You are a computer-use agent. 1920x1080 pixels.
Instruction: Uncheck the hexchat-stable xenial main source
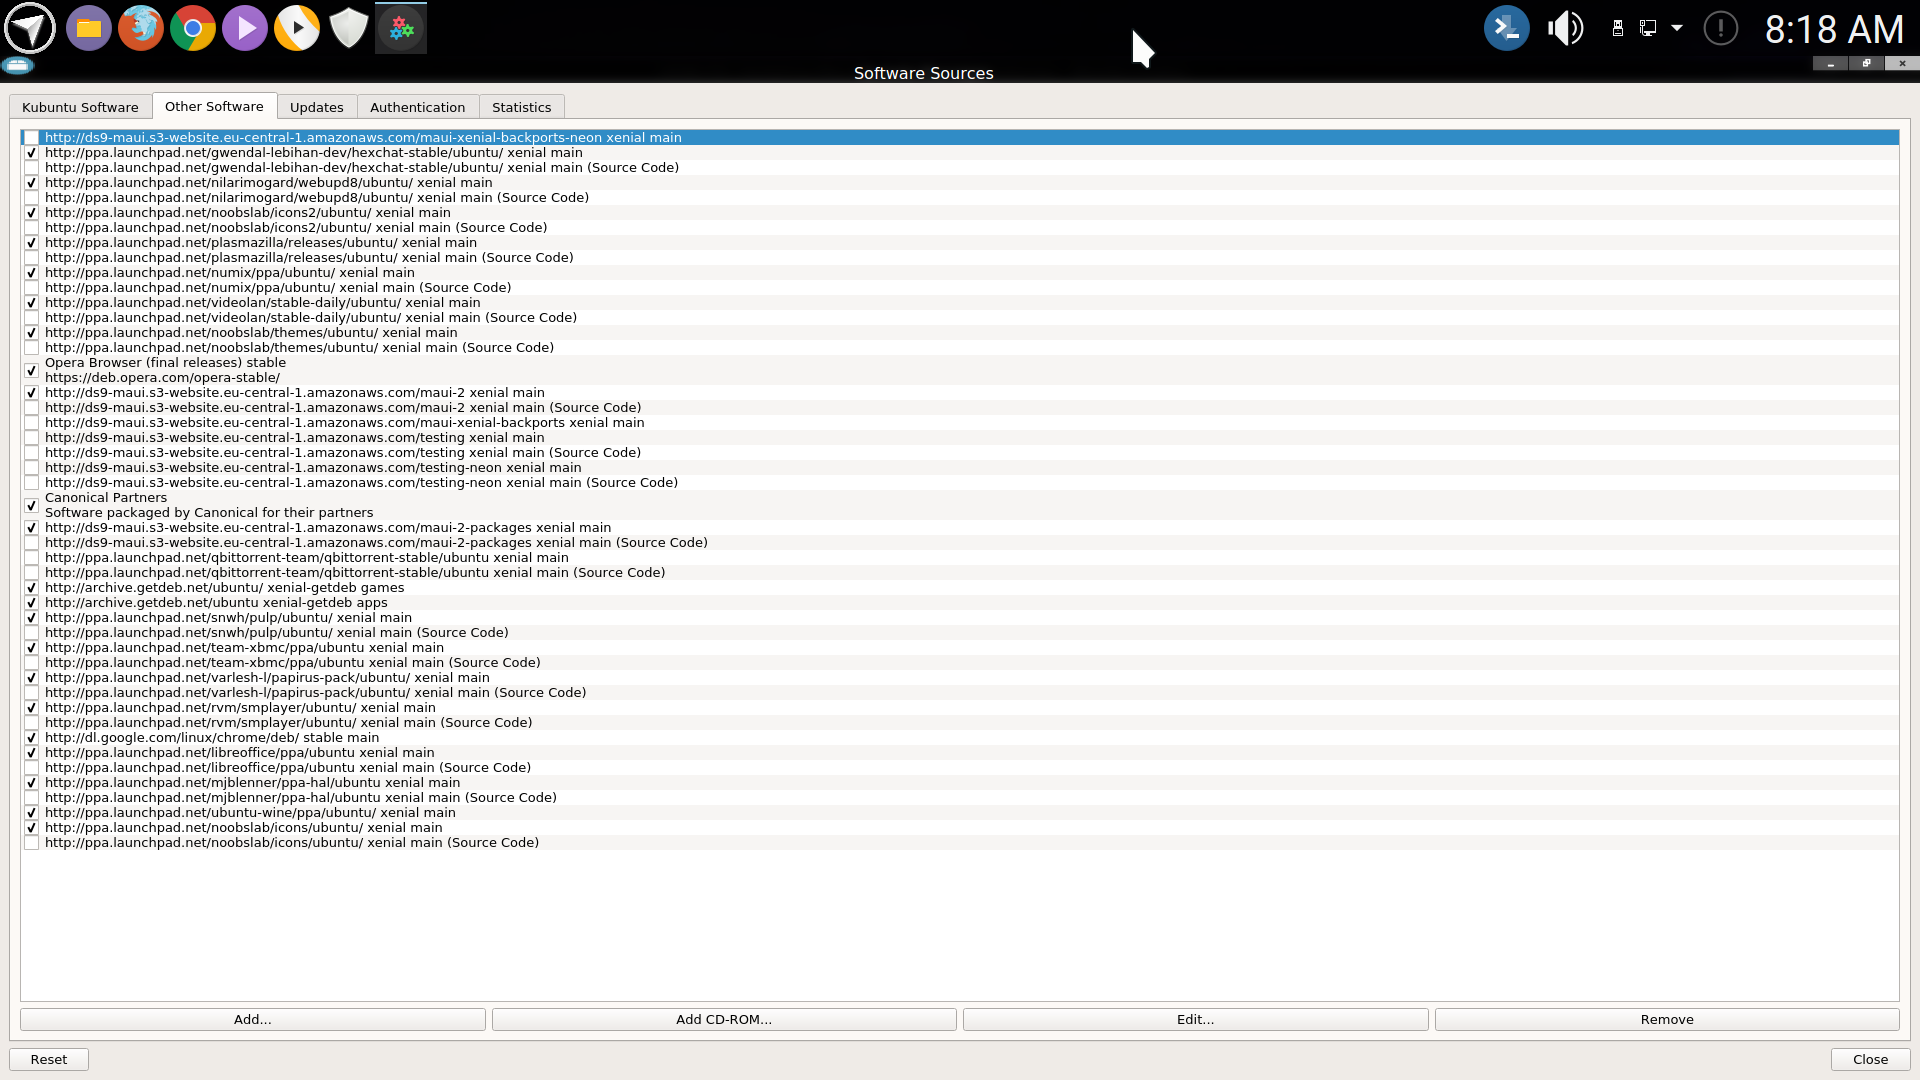32,153
